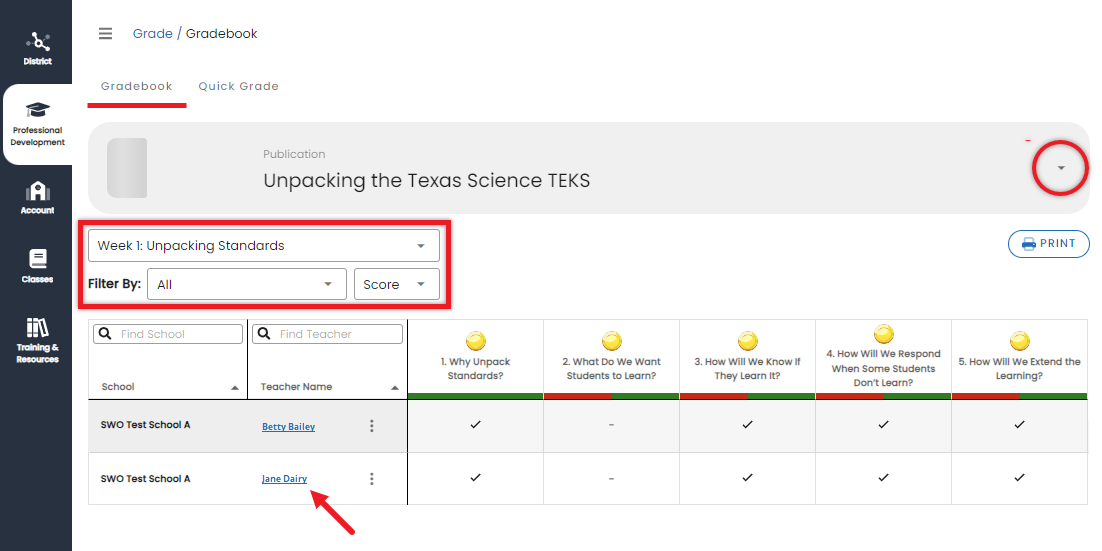Switch to the Quick Grade tab

[x=238, y=86]
